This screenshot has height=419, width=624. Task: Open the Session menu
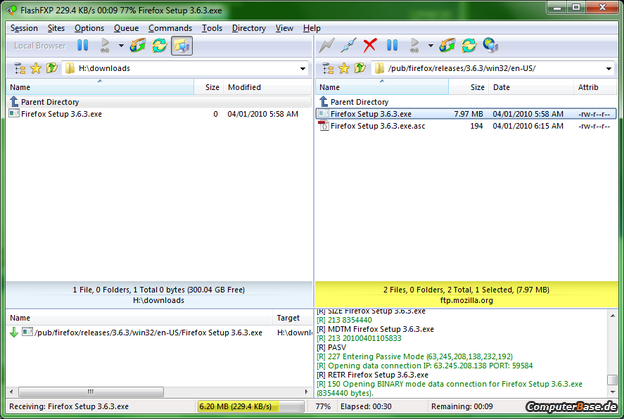(x=24, y=28)
